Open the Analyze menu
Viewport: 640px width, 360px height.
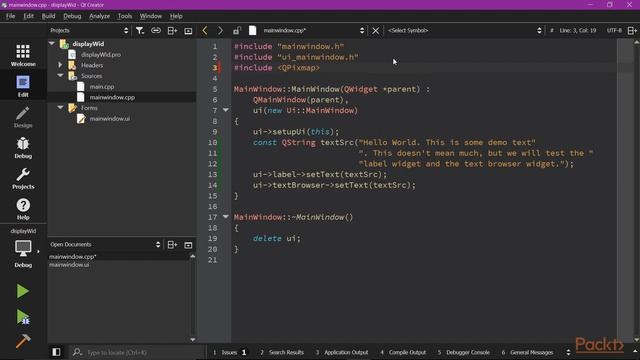pyautogui.click(x=99, y=16)
